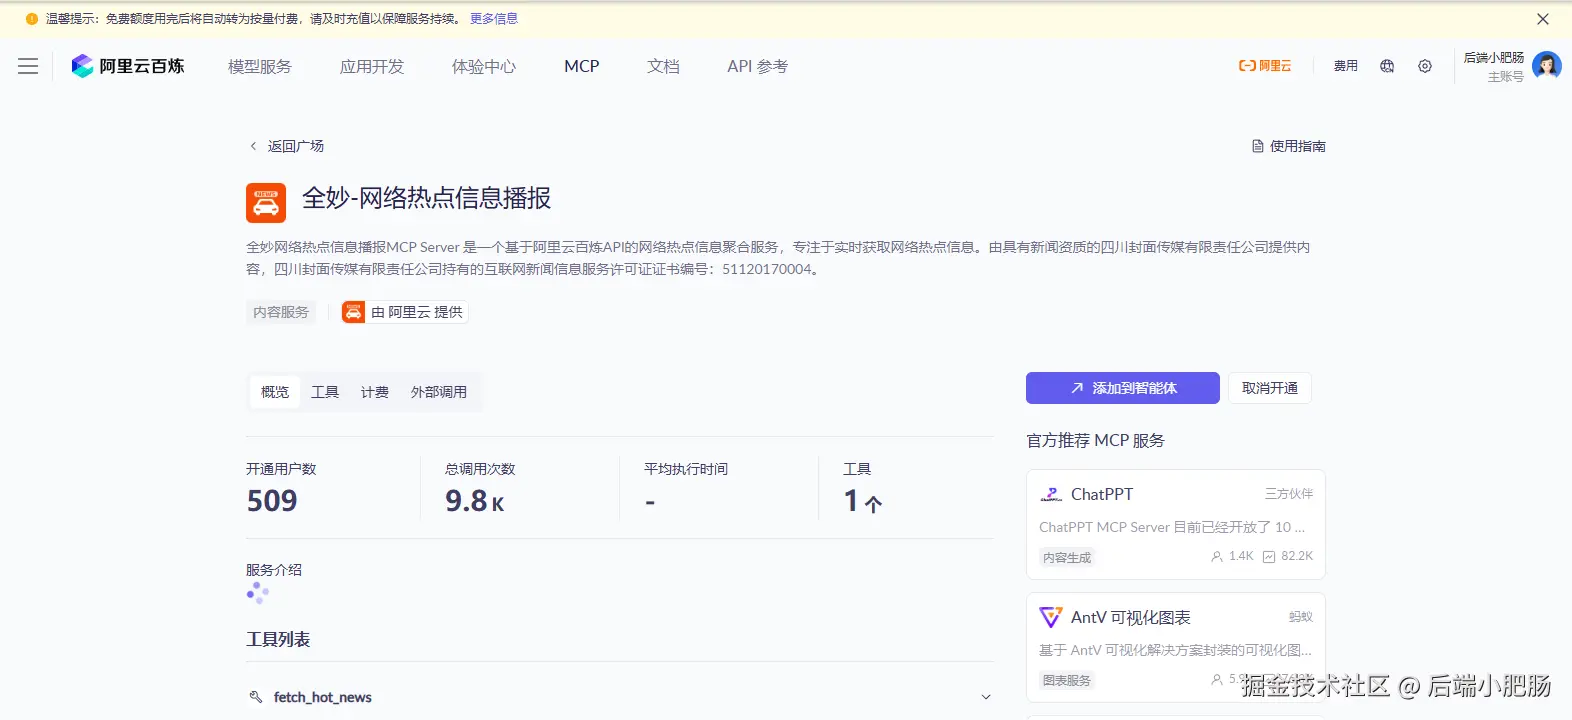
Task: Click the ChatPPT card logo
Action: 1051,494
